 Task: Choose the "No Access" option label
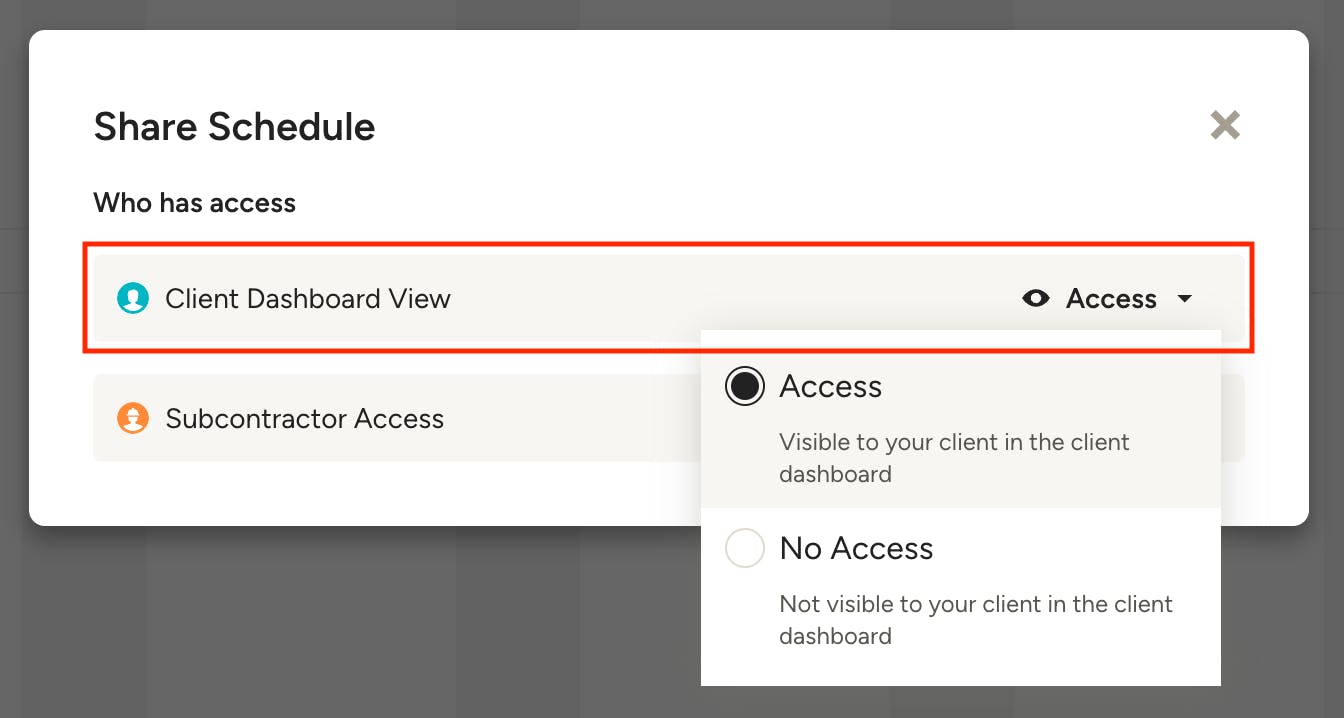coord(856,548)
